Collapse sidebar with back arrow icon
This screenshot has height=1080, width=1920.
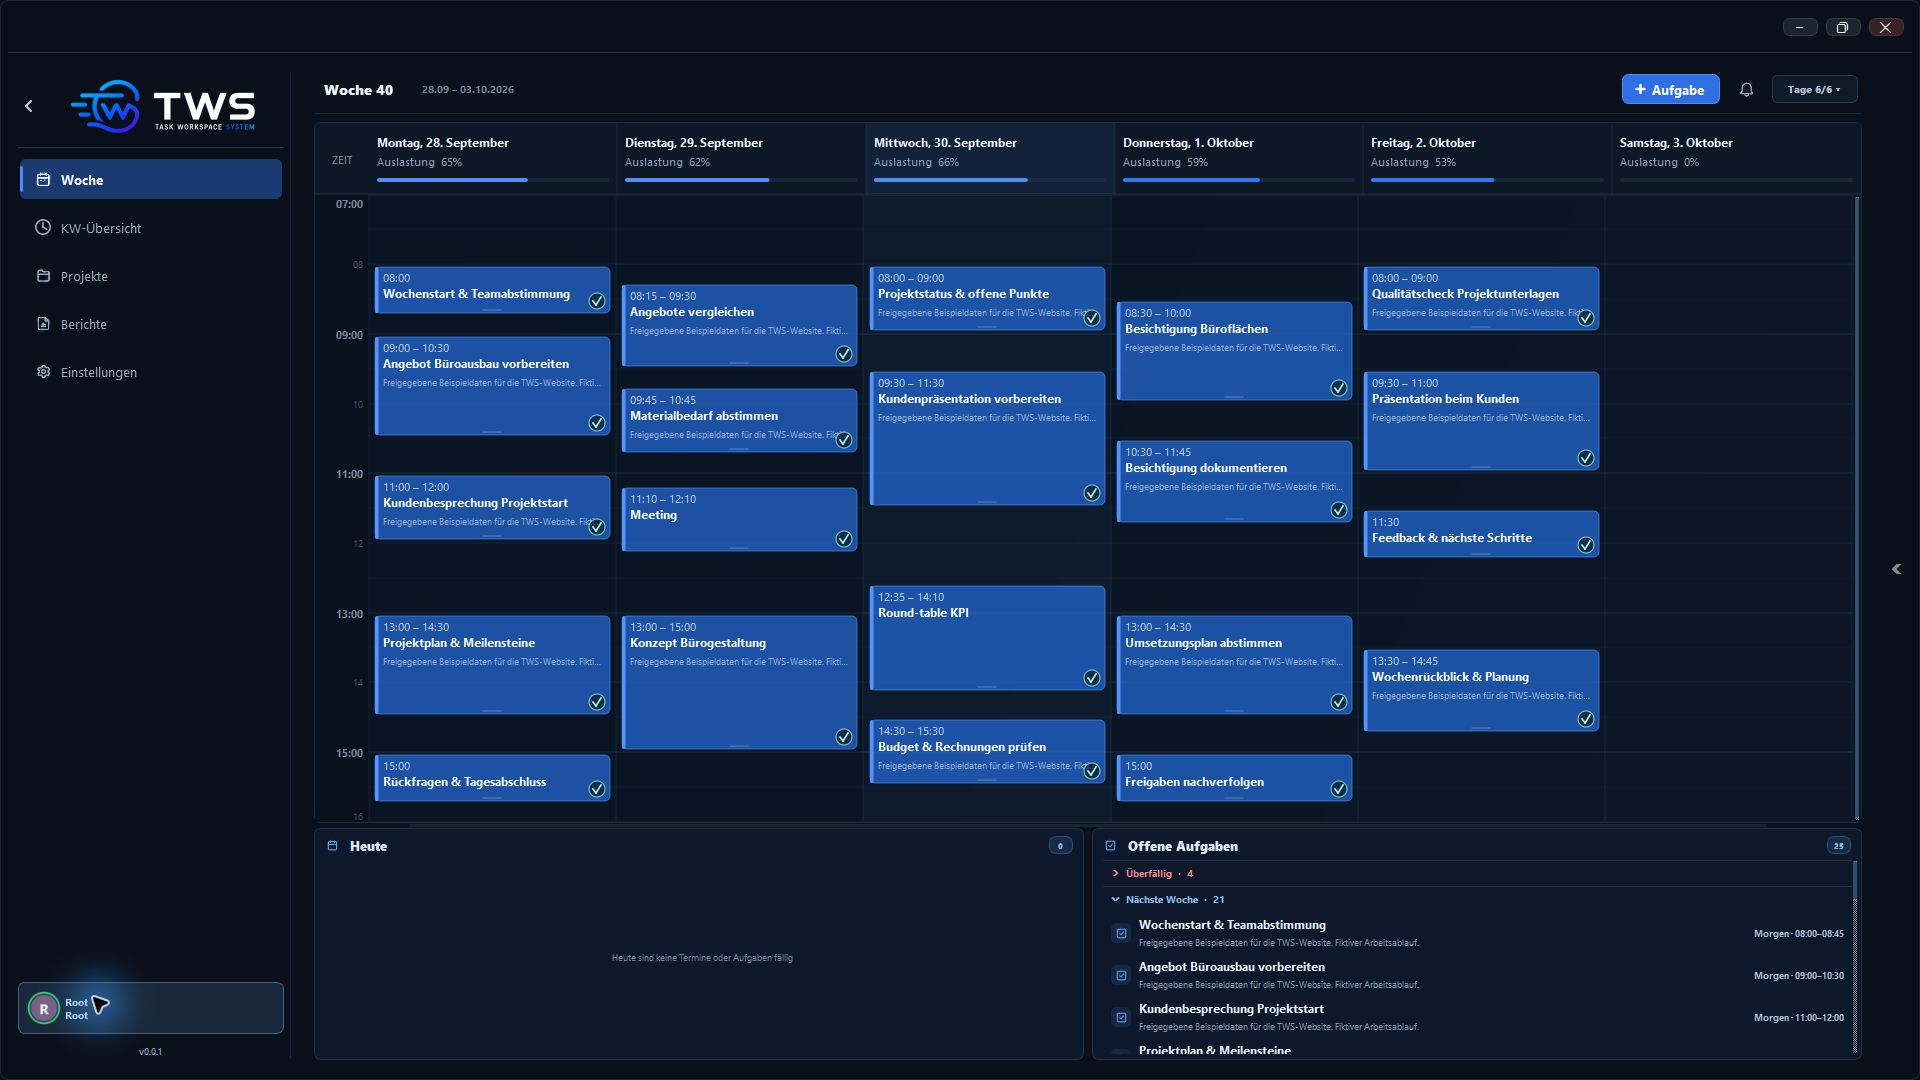[x=29, y=106]
